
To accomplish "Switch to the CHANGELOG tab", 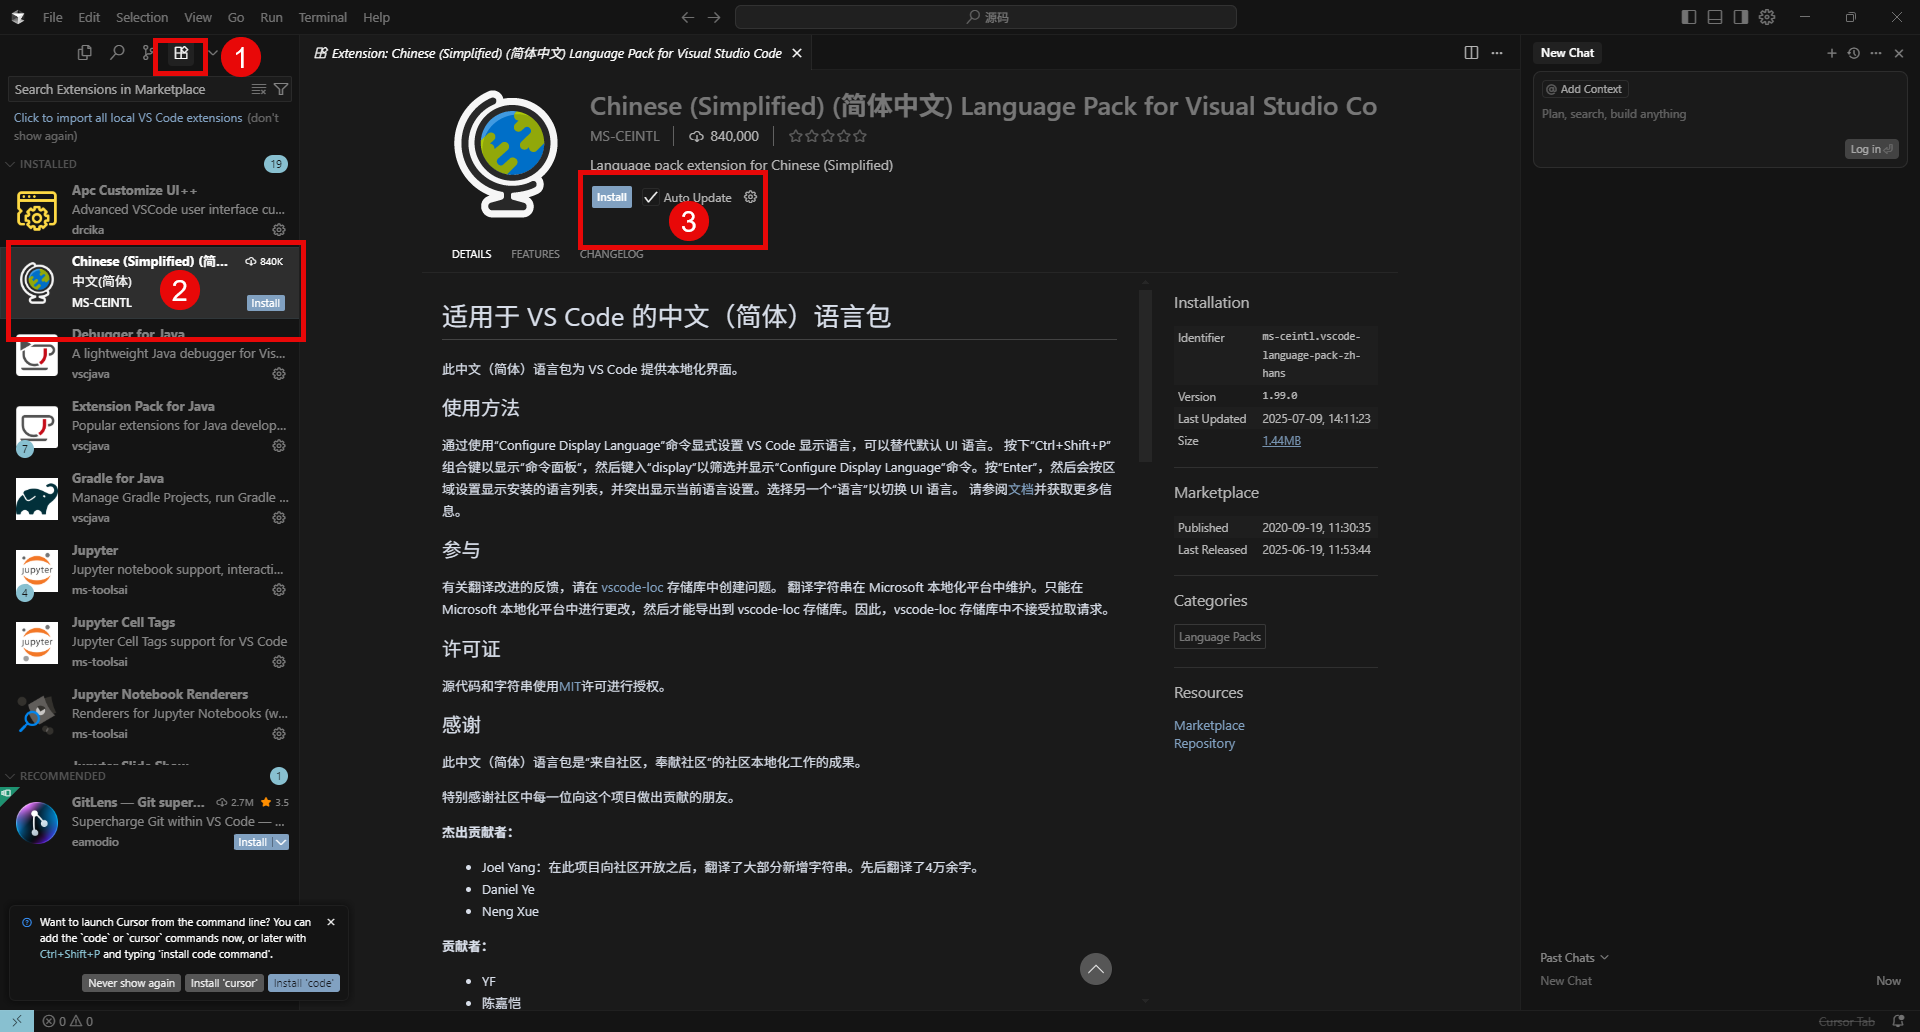I will point(611,254).
